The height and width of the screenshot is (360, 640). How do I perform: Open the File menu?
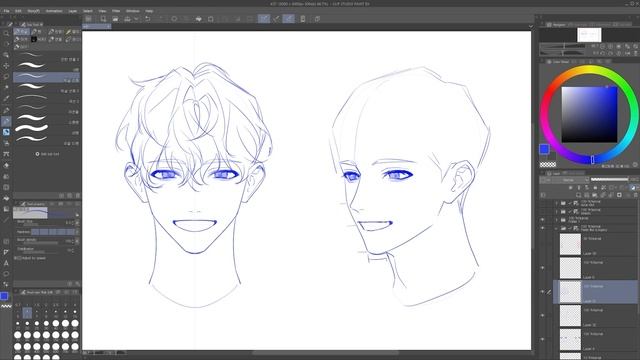tap(7, 11)
